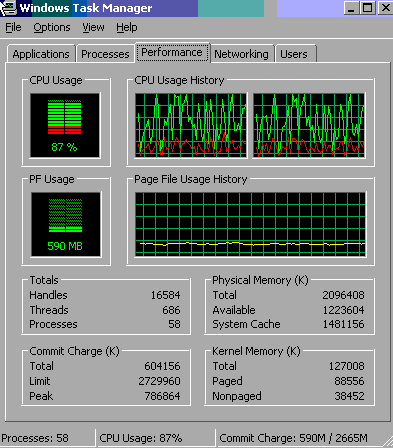
Task: Click the CPU Usage status bar section
Action: tap(141, 438)
